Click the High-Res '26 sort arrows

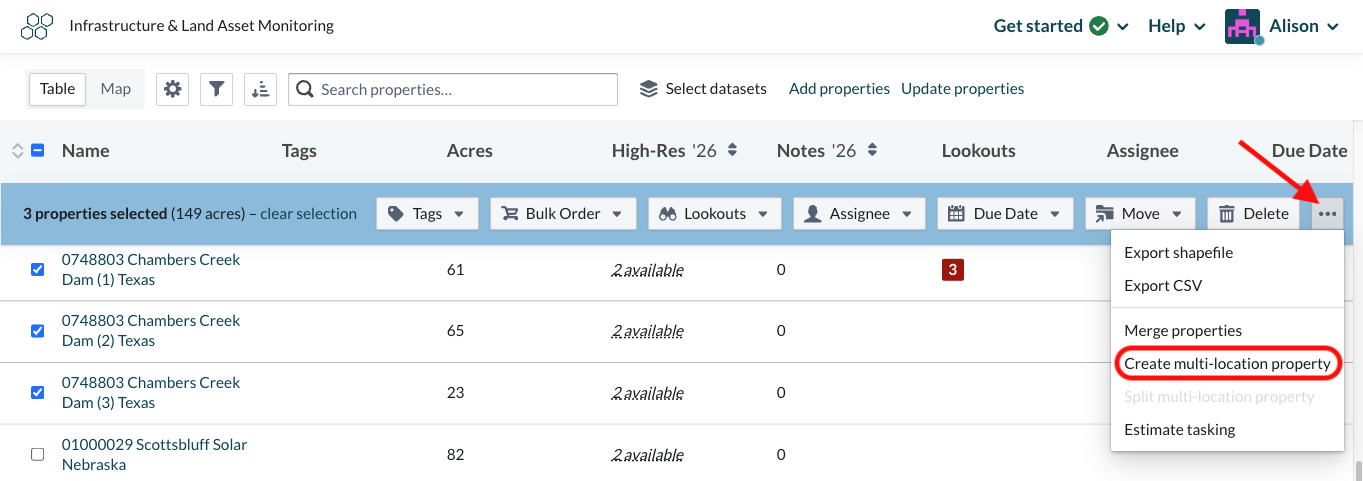[x=732, y=151]
